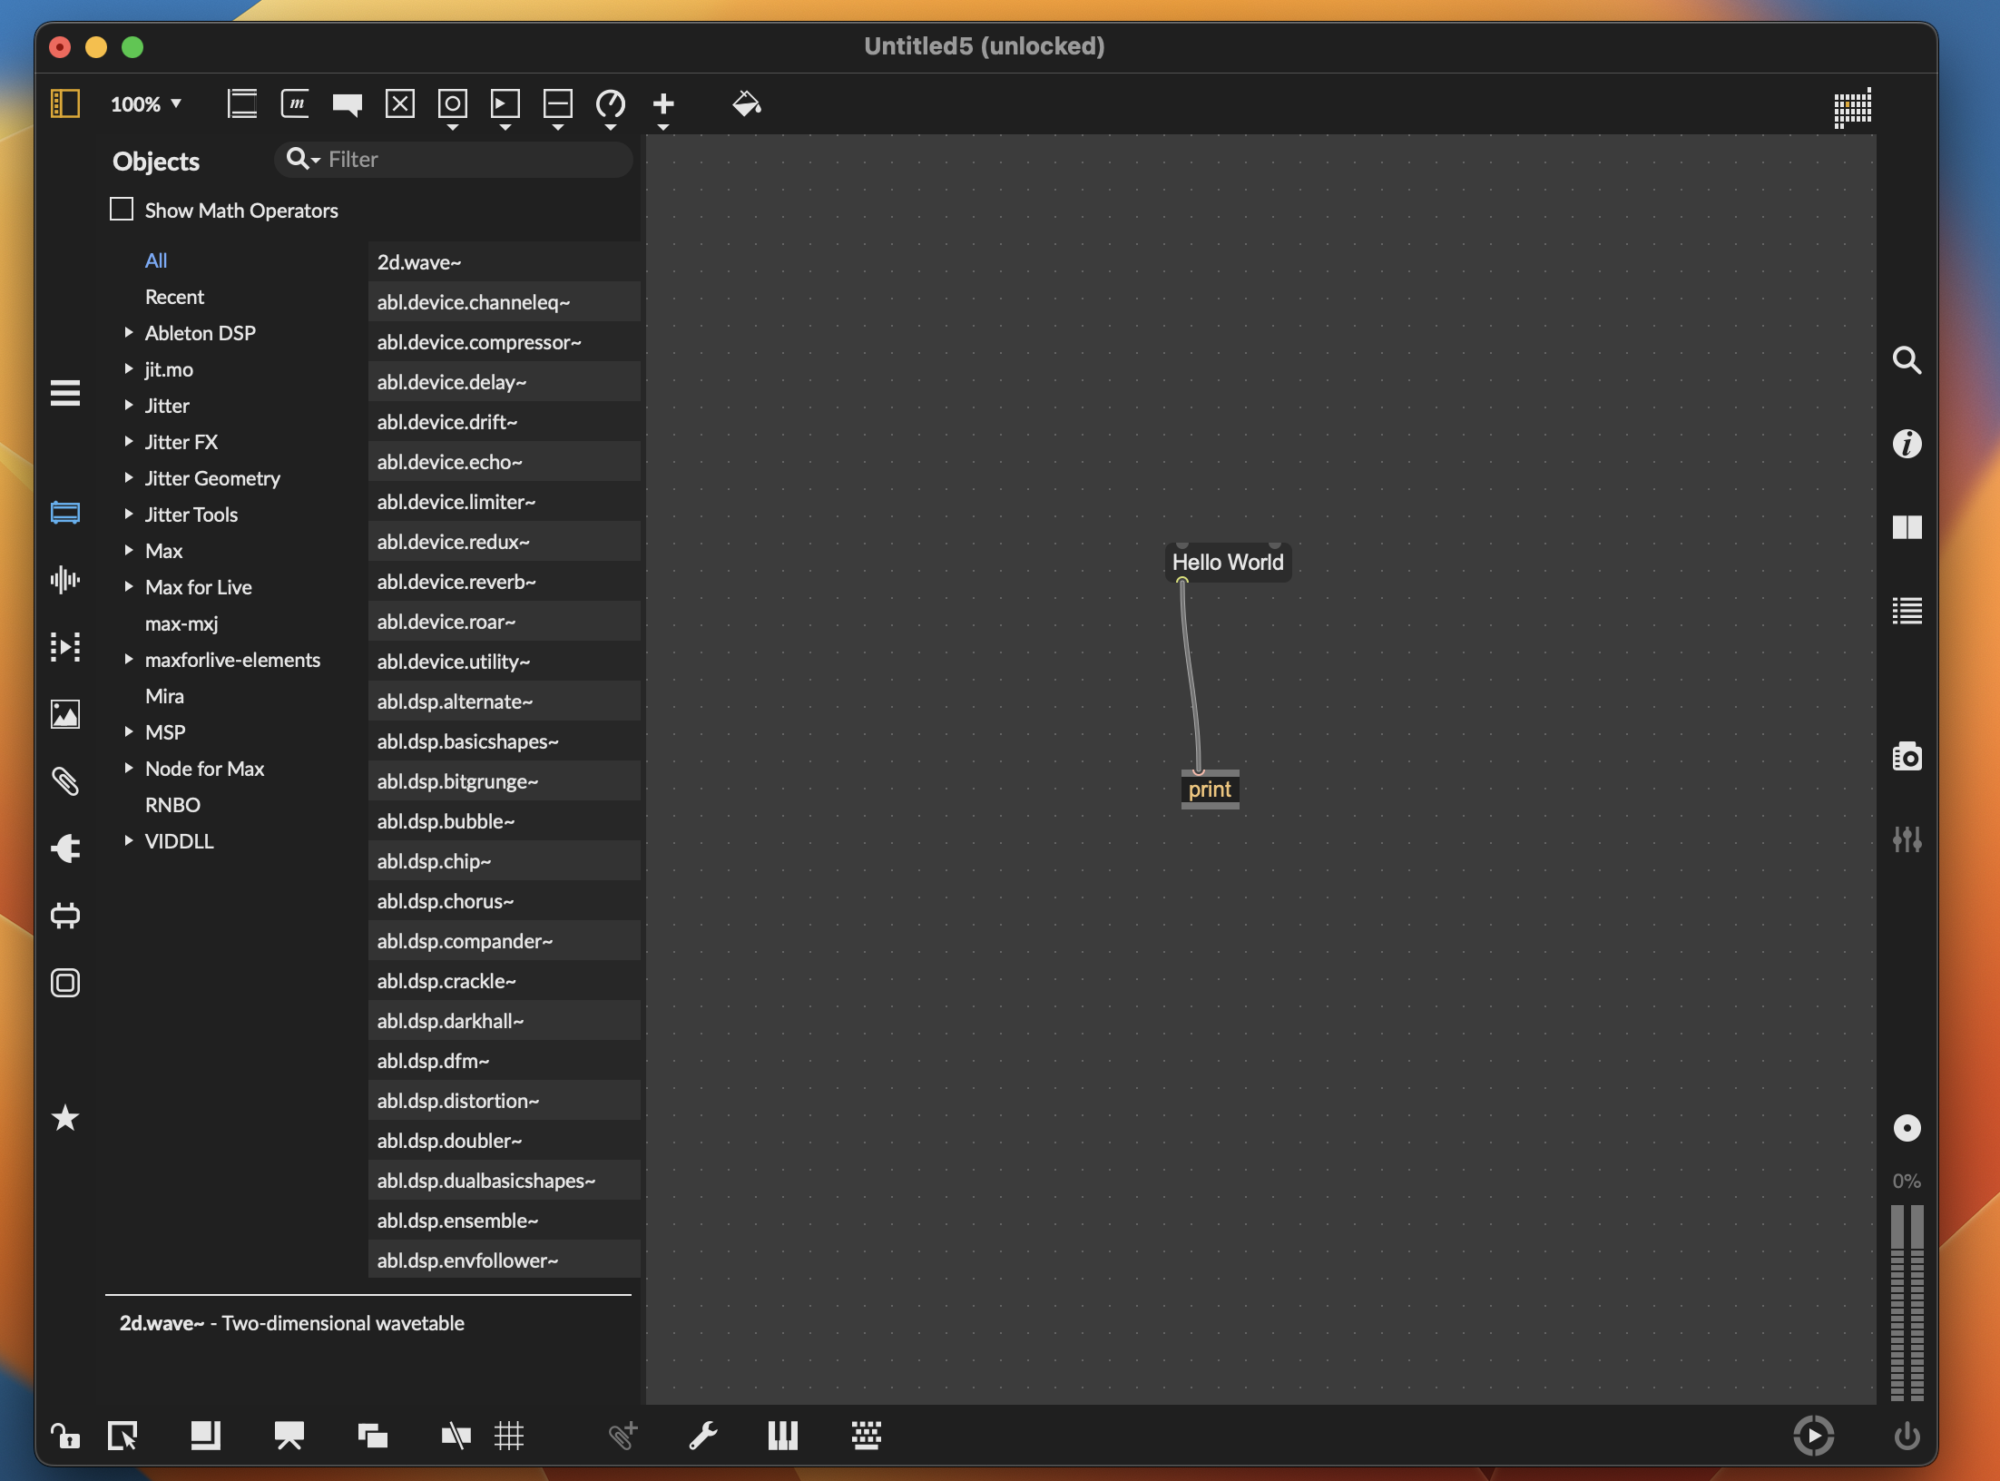Select the RNBO category
Viewport: 2000px width, 1481px height.
(x=172, y=805)
